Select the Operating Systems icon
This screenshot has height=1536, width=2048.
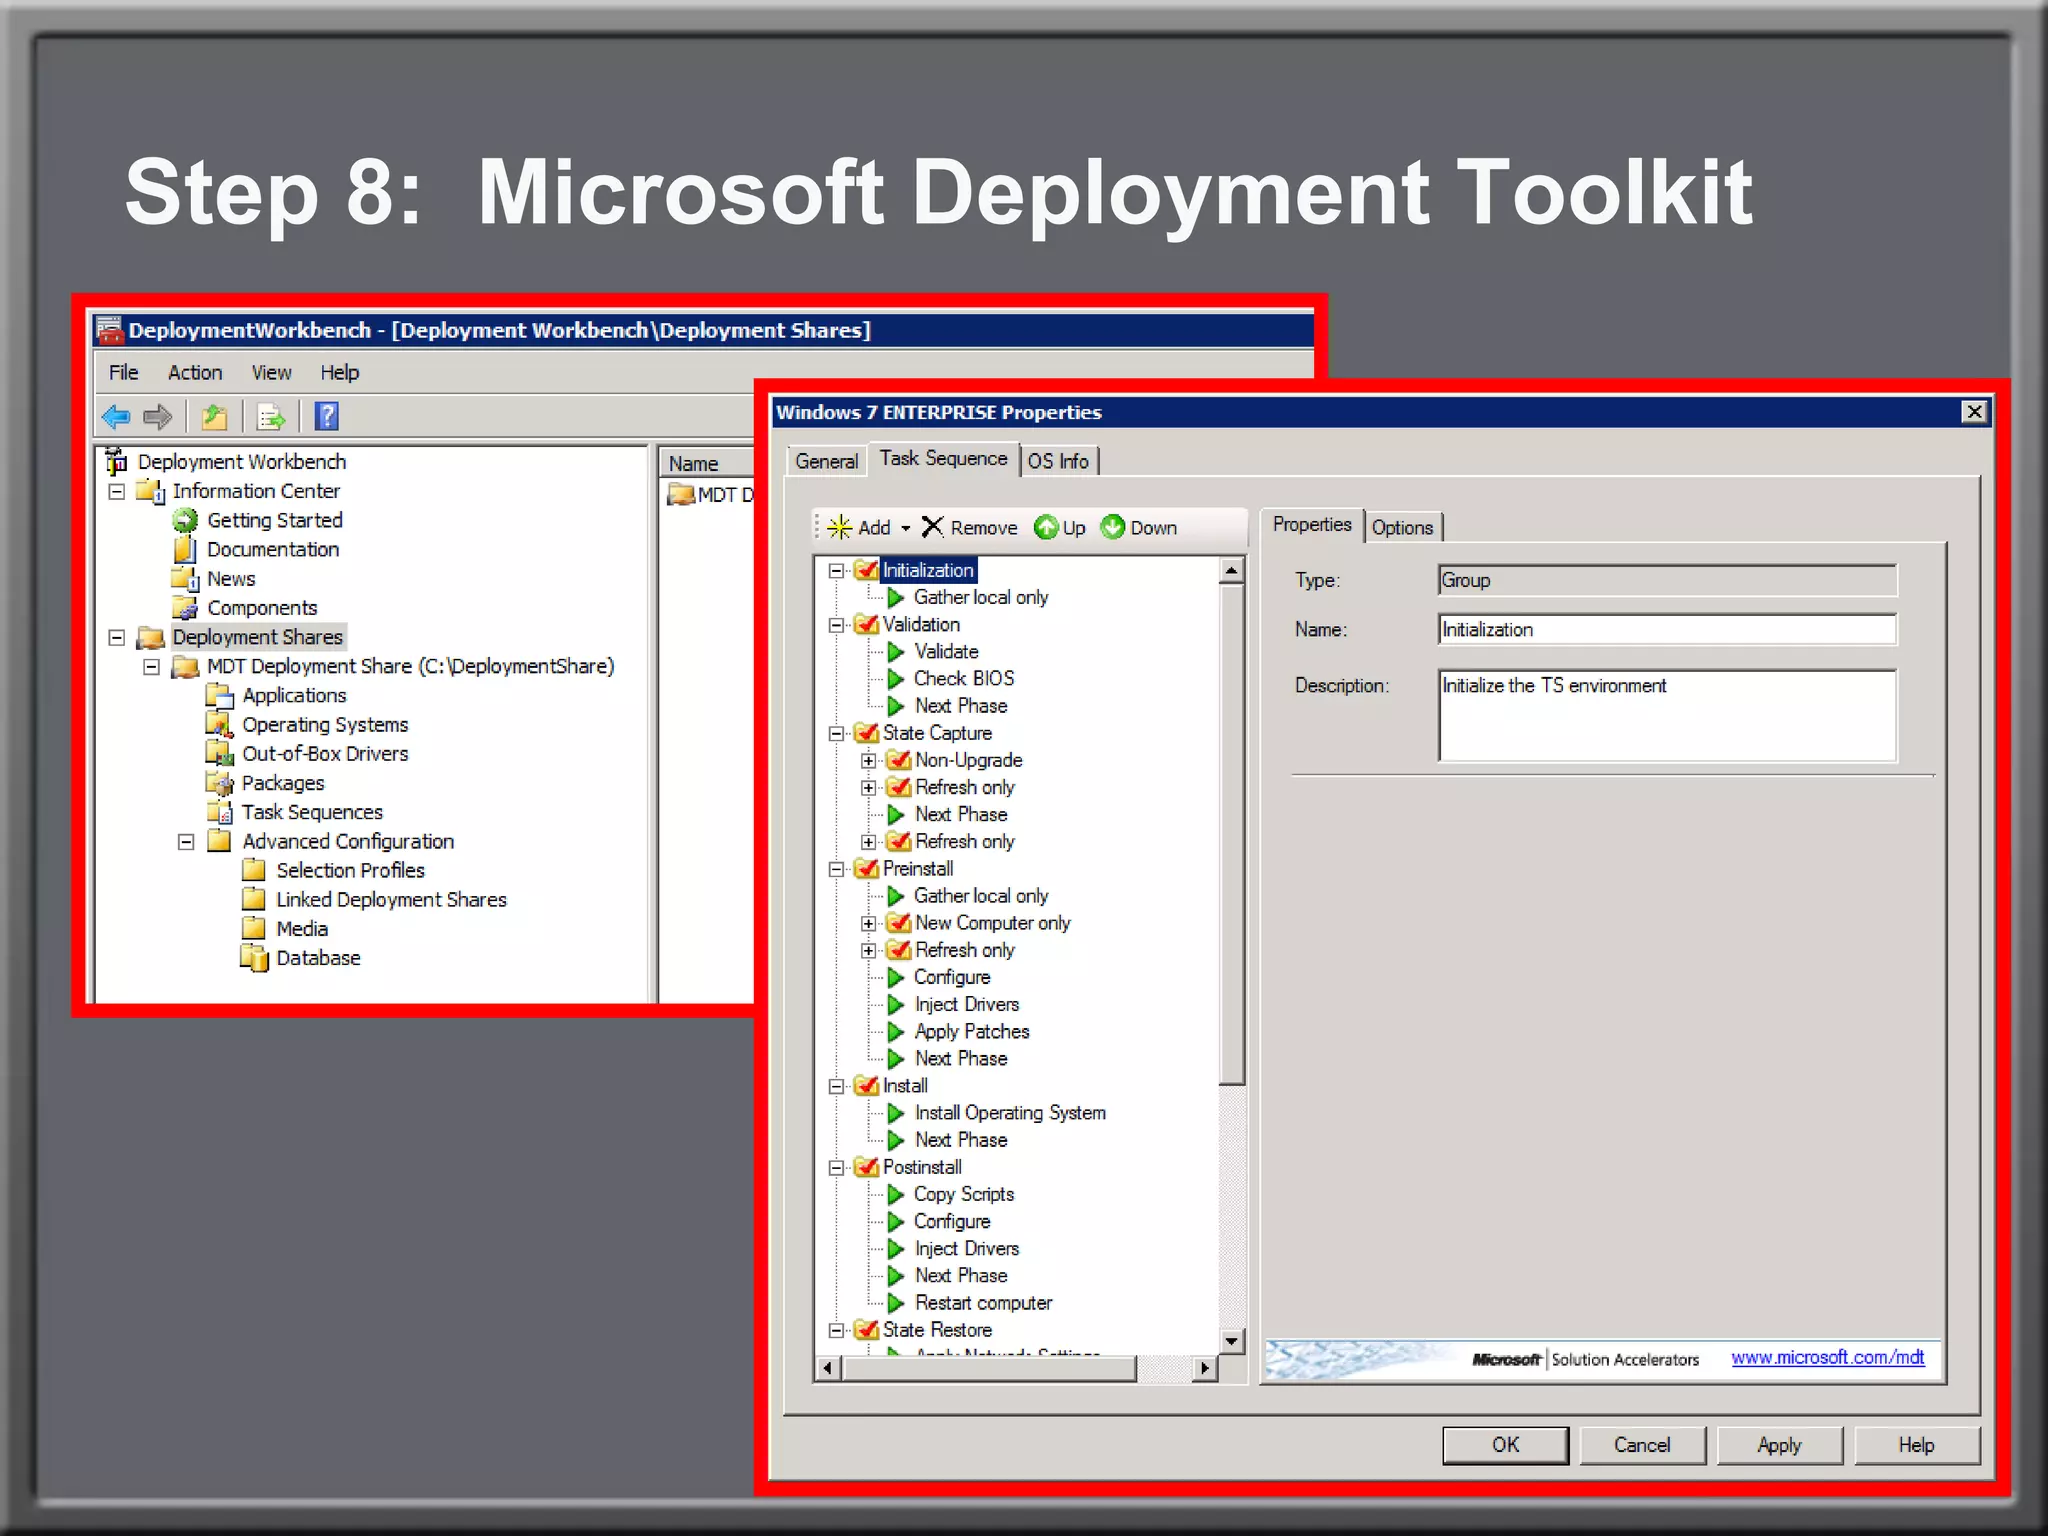[219, 725]
